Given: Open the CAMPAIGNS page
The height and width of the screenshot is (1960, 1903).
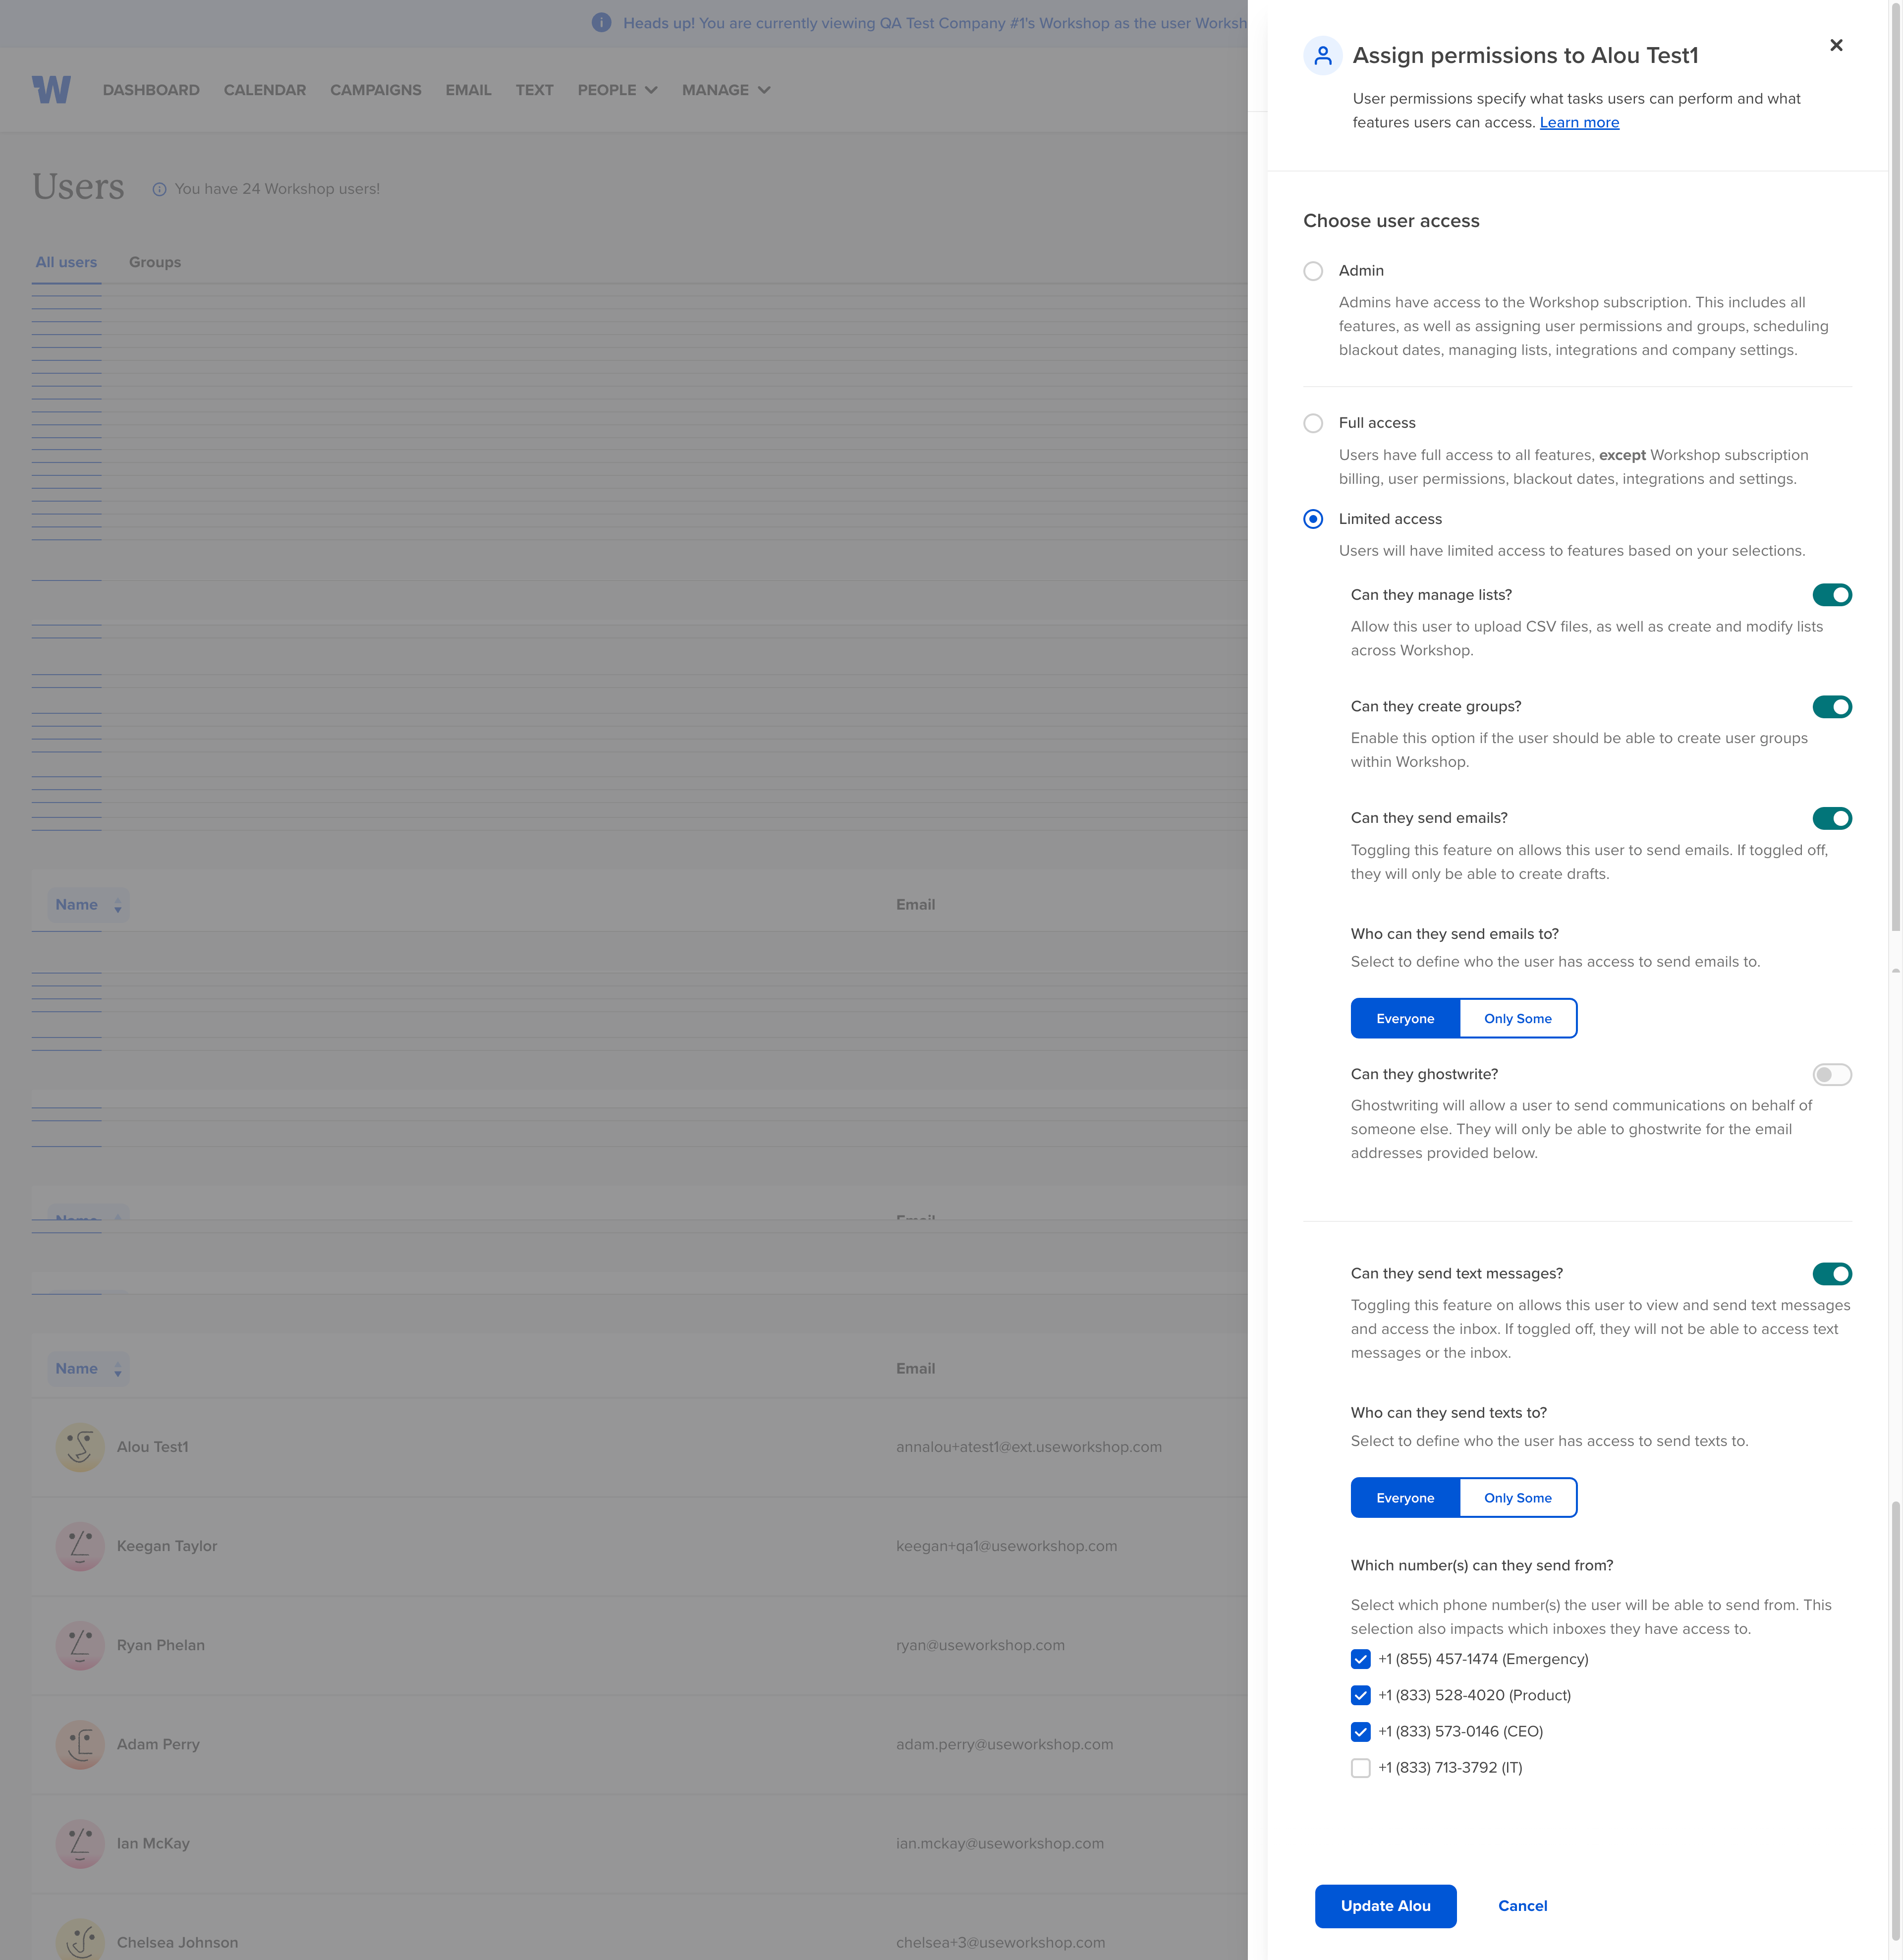Looking at the screenshot, I should point(376,90).
